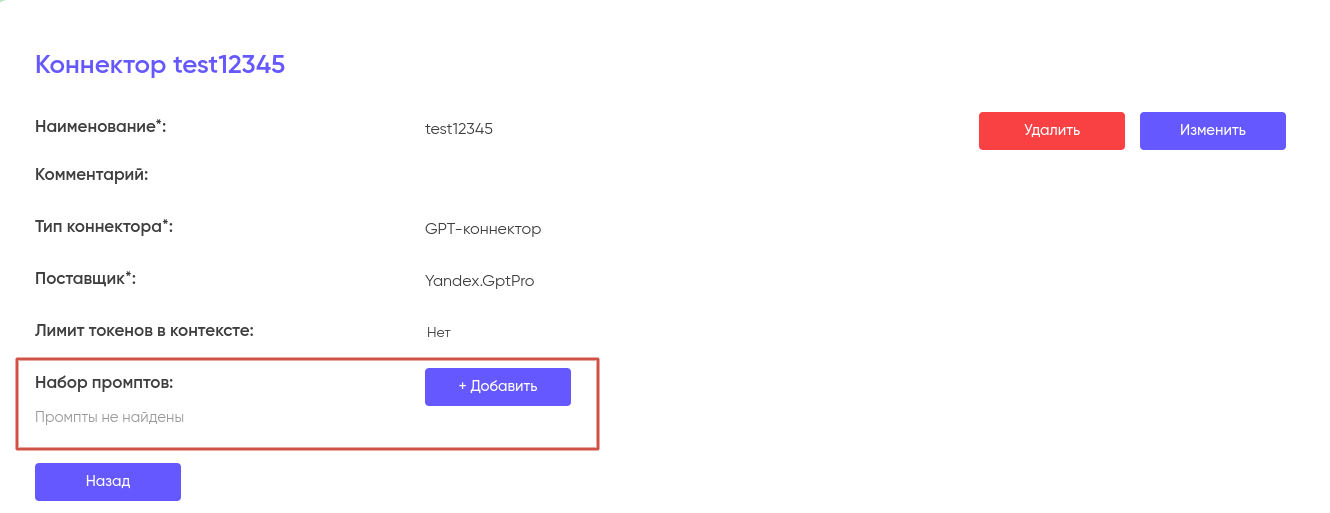Click the plus sign on Добавить button
The height and width of the screenshot is (513, 1330).
click(x=463, y=387)
